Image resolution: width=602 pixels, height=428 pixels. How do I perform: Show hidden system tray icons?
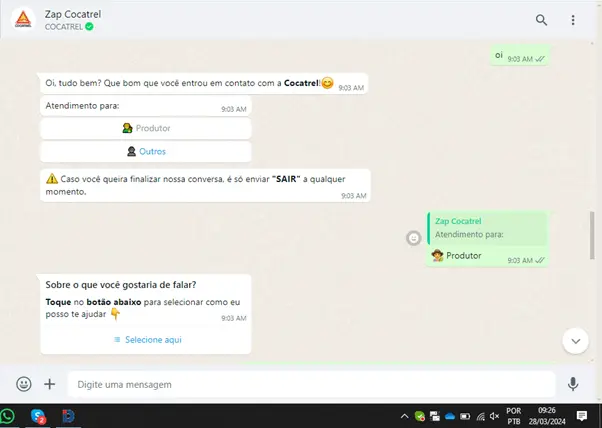click(x=404, y=416)
